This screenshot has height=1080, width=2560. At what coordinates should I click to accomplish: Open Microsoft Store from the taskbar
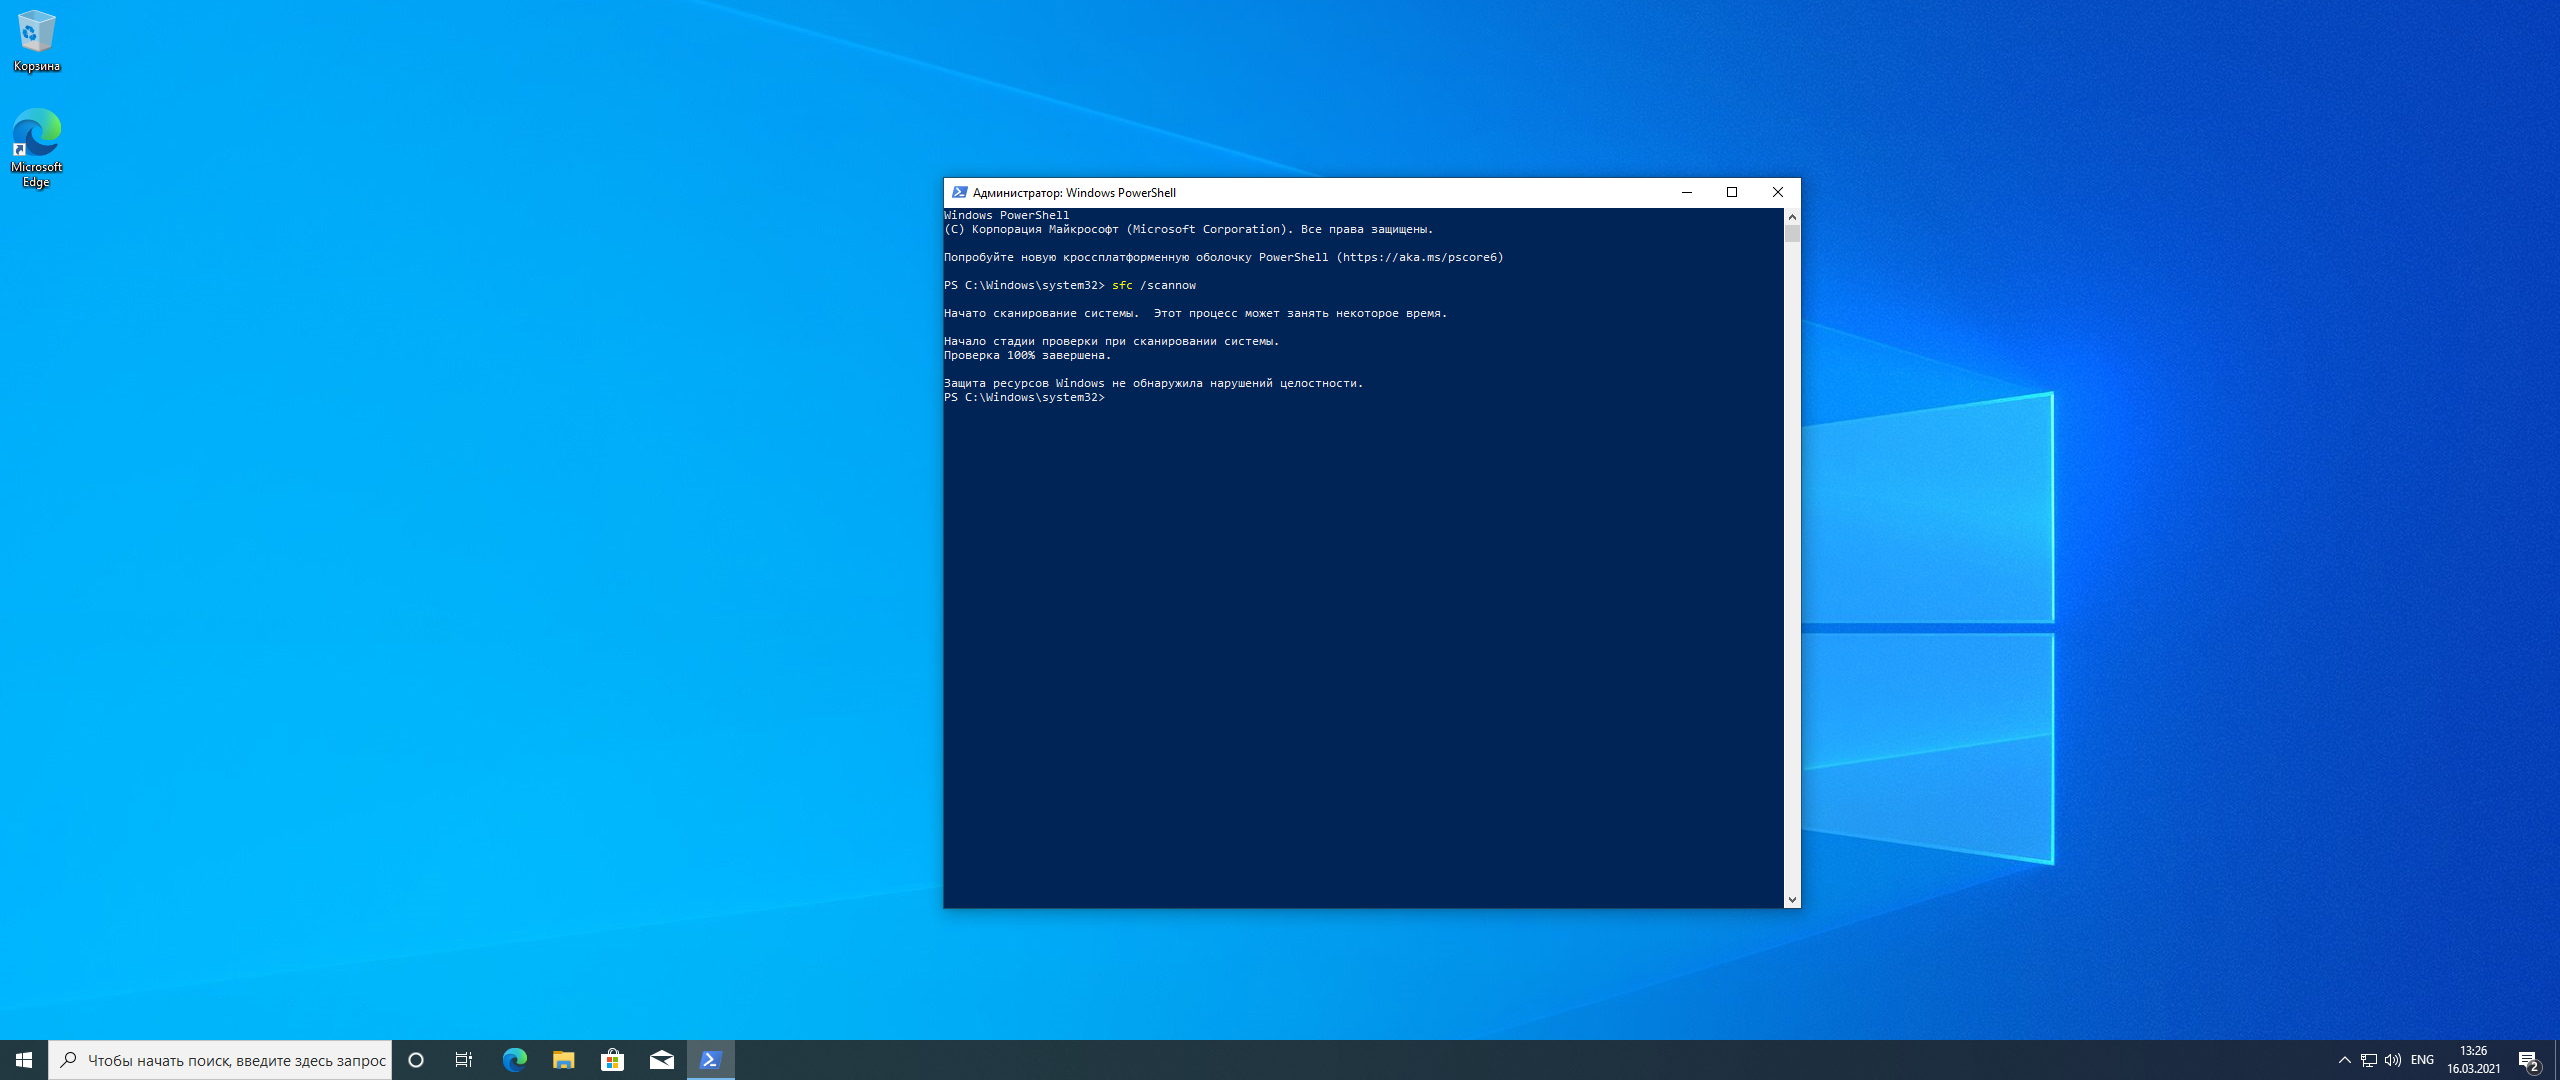[612, 1060]
